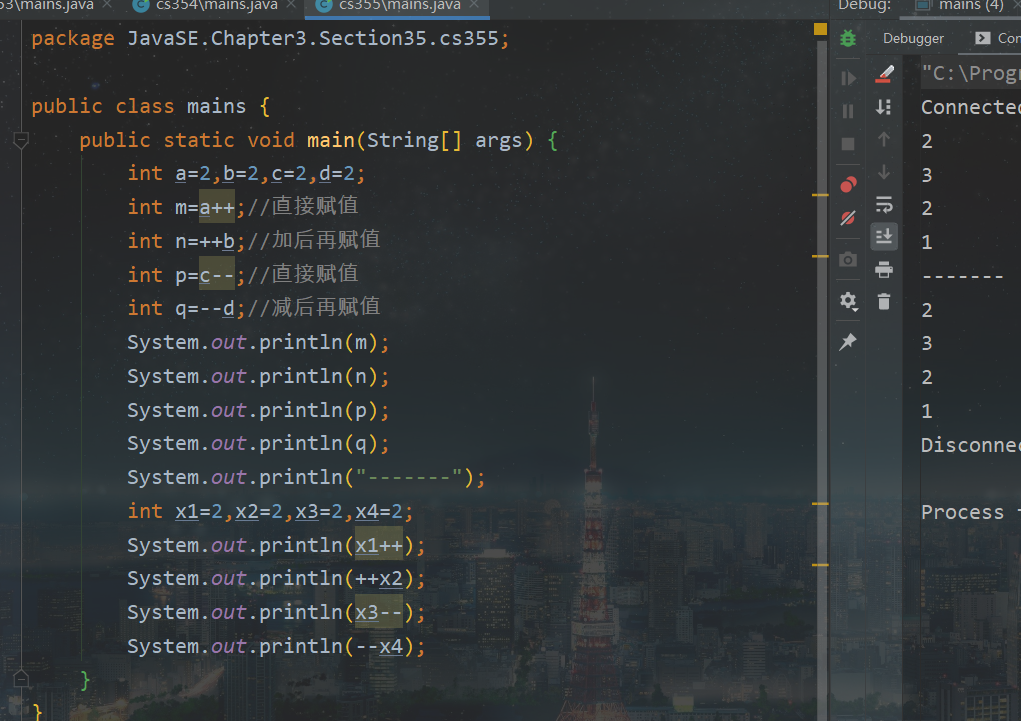Open the Console tab
Screen dimensions: 1021x721
point(998,38)
